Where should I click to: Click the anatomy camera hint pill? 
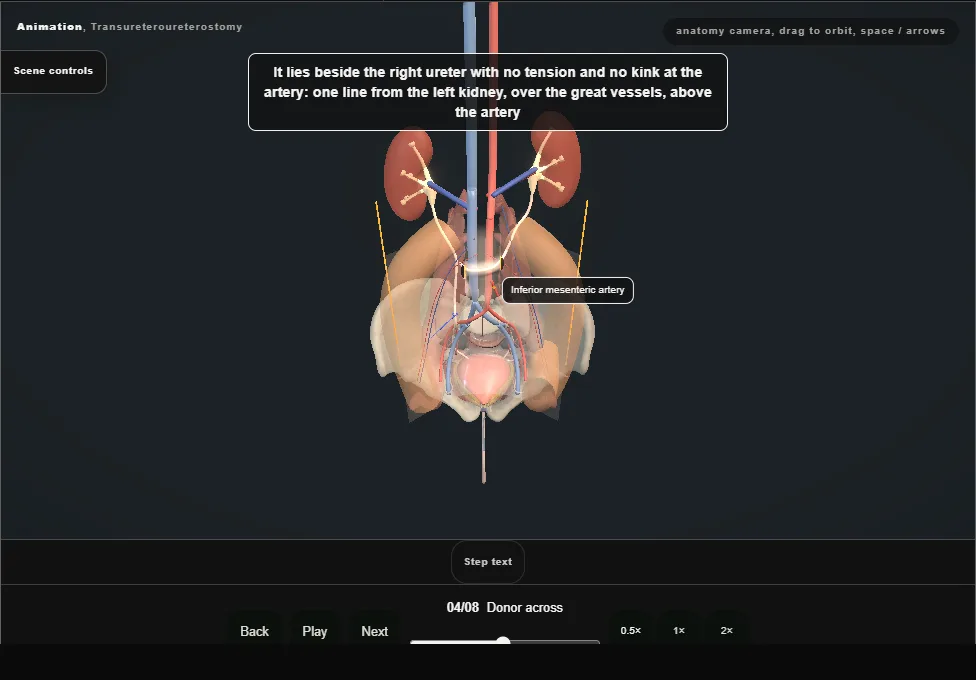(x=810, y=31)
